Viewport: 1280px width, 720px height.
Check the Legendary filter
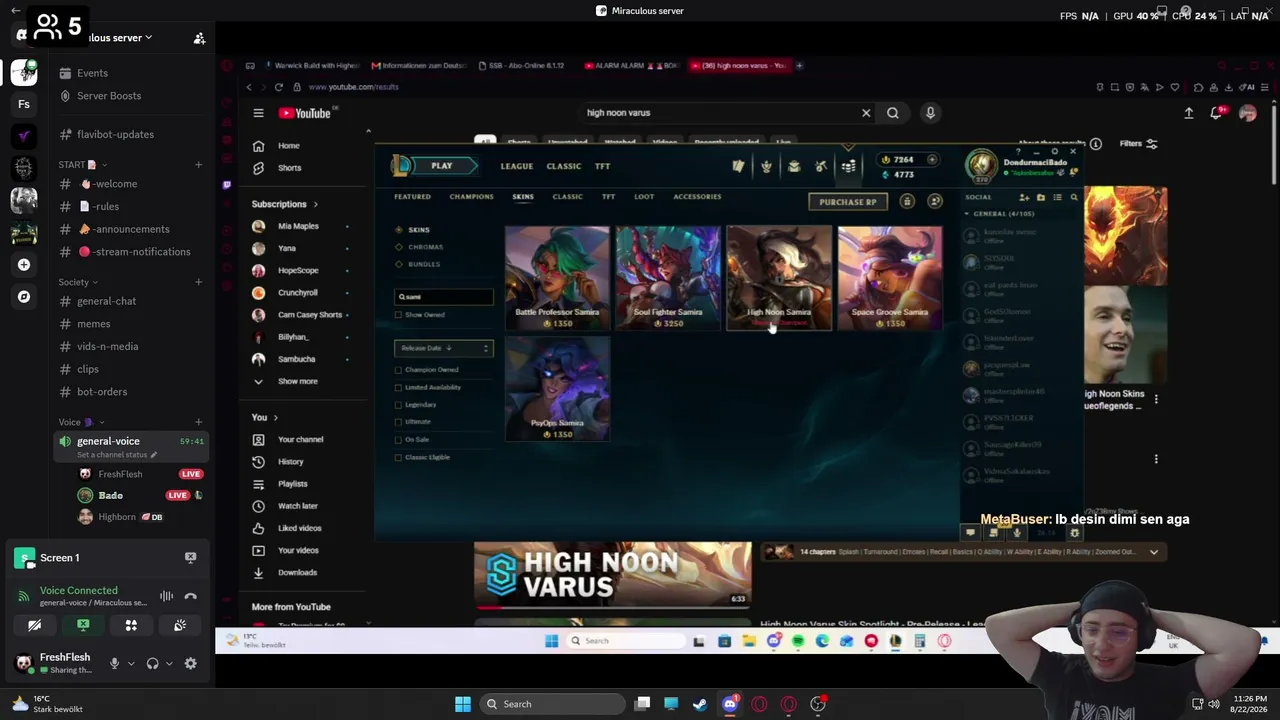coord(398,405)
